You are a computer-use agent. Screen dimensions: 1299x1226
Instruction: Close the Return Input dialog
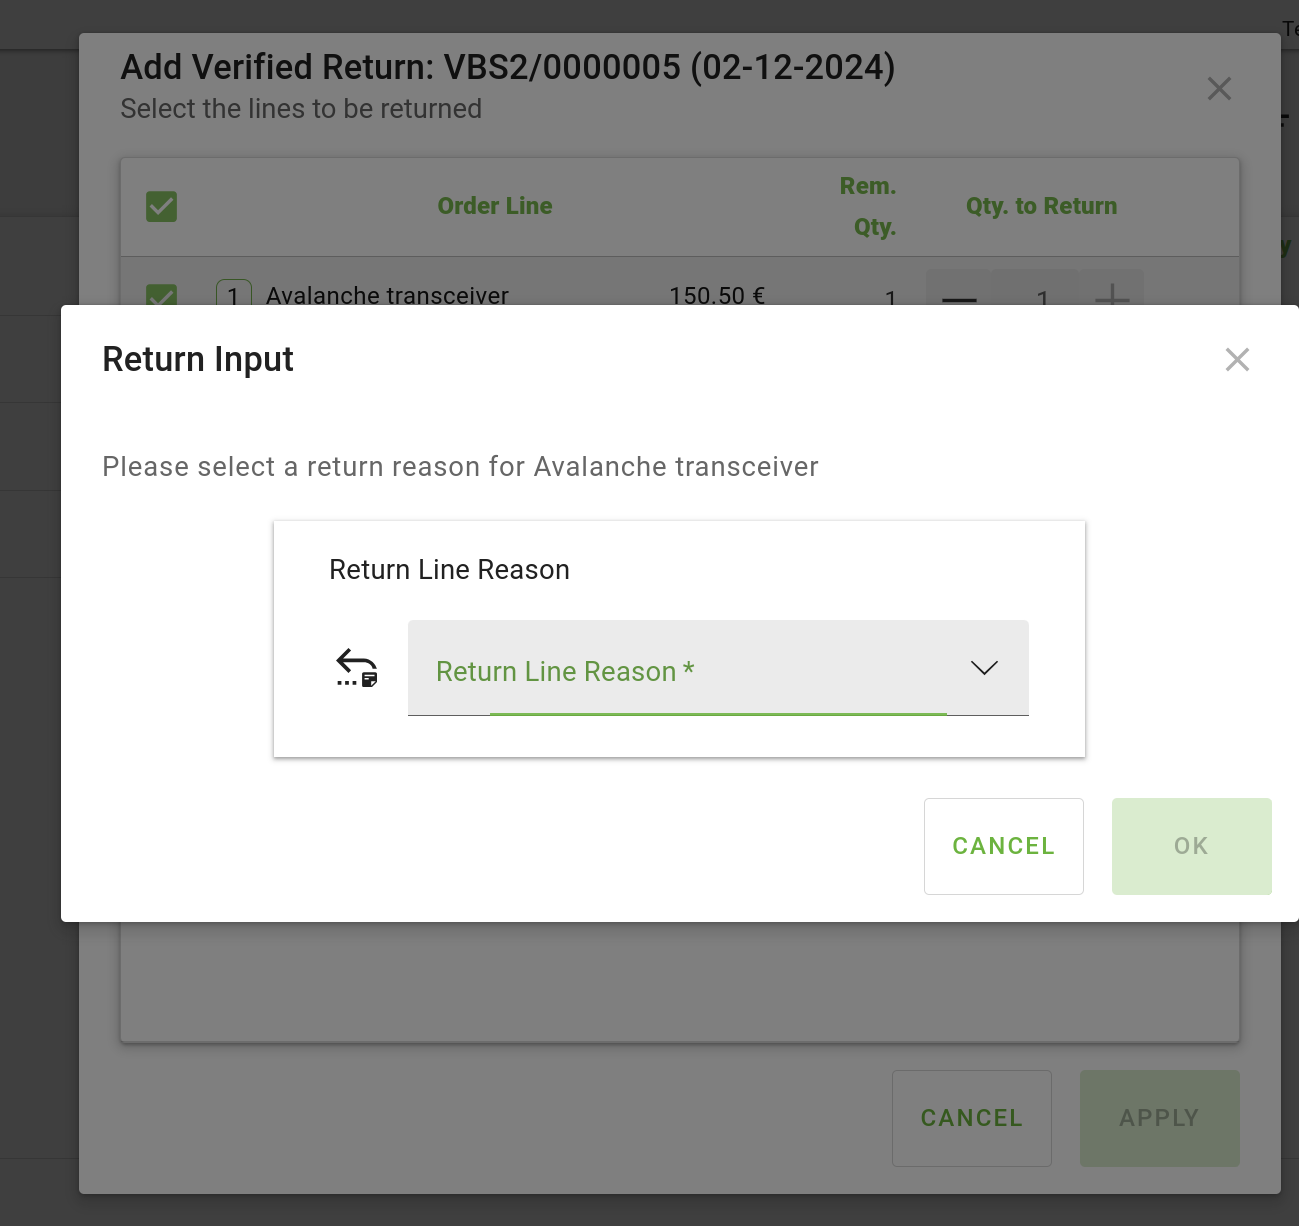(x=1237, y=360)
